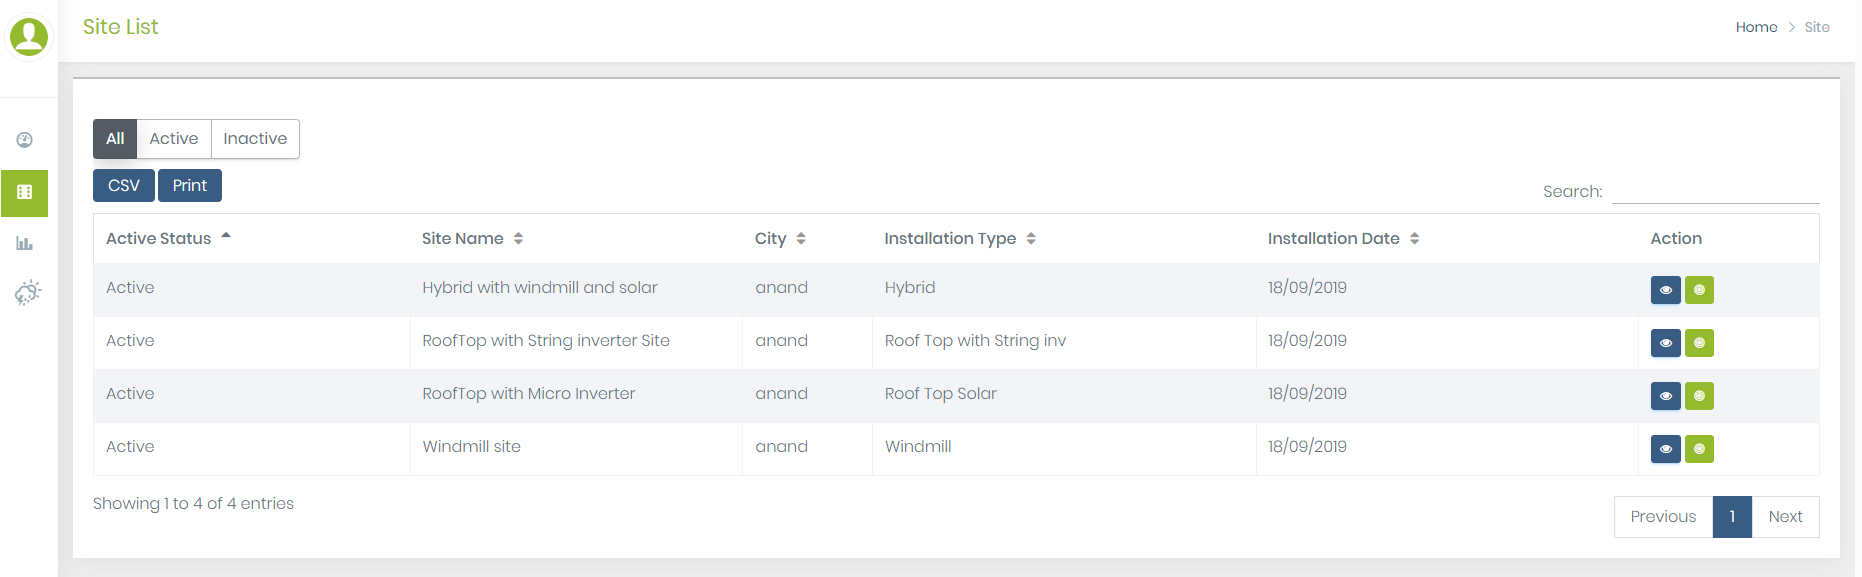Filter the list by Inactive sites

click(x=255, y=139)
